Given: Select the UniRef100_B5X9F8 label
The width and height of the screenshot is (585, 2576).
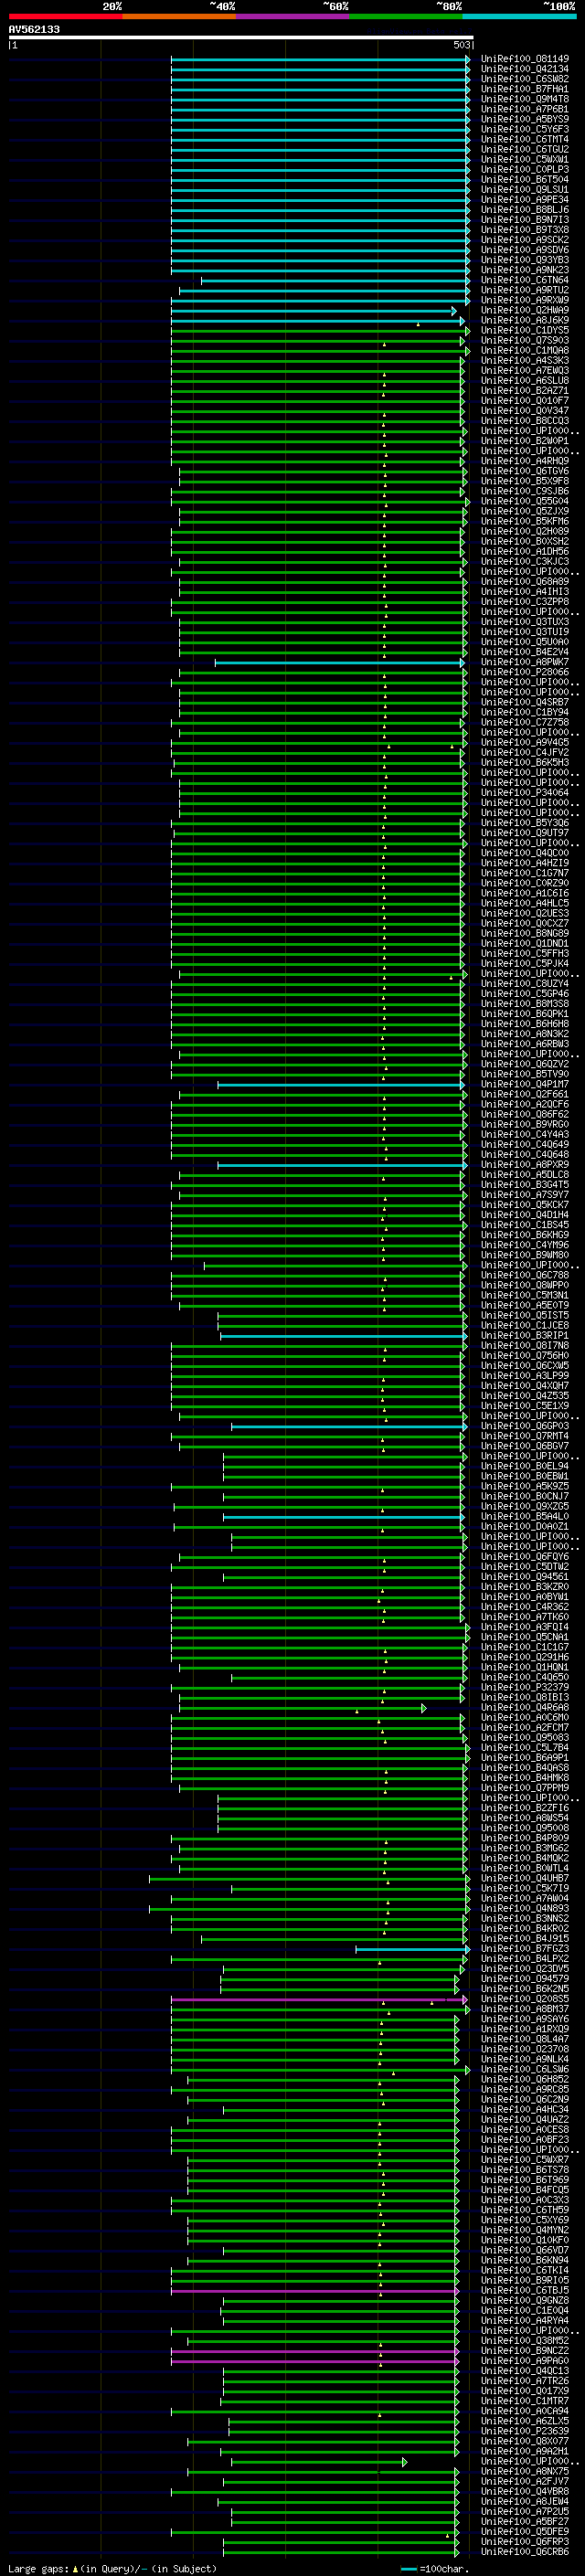Looking at the screenshot, I should (x=525, y=481).
